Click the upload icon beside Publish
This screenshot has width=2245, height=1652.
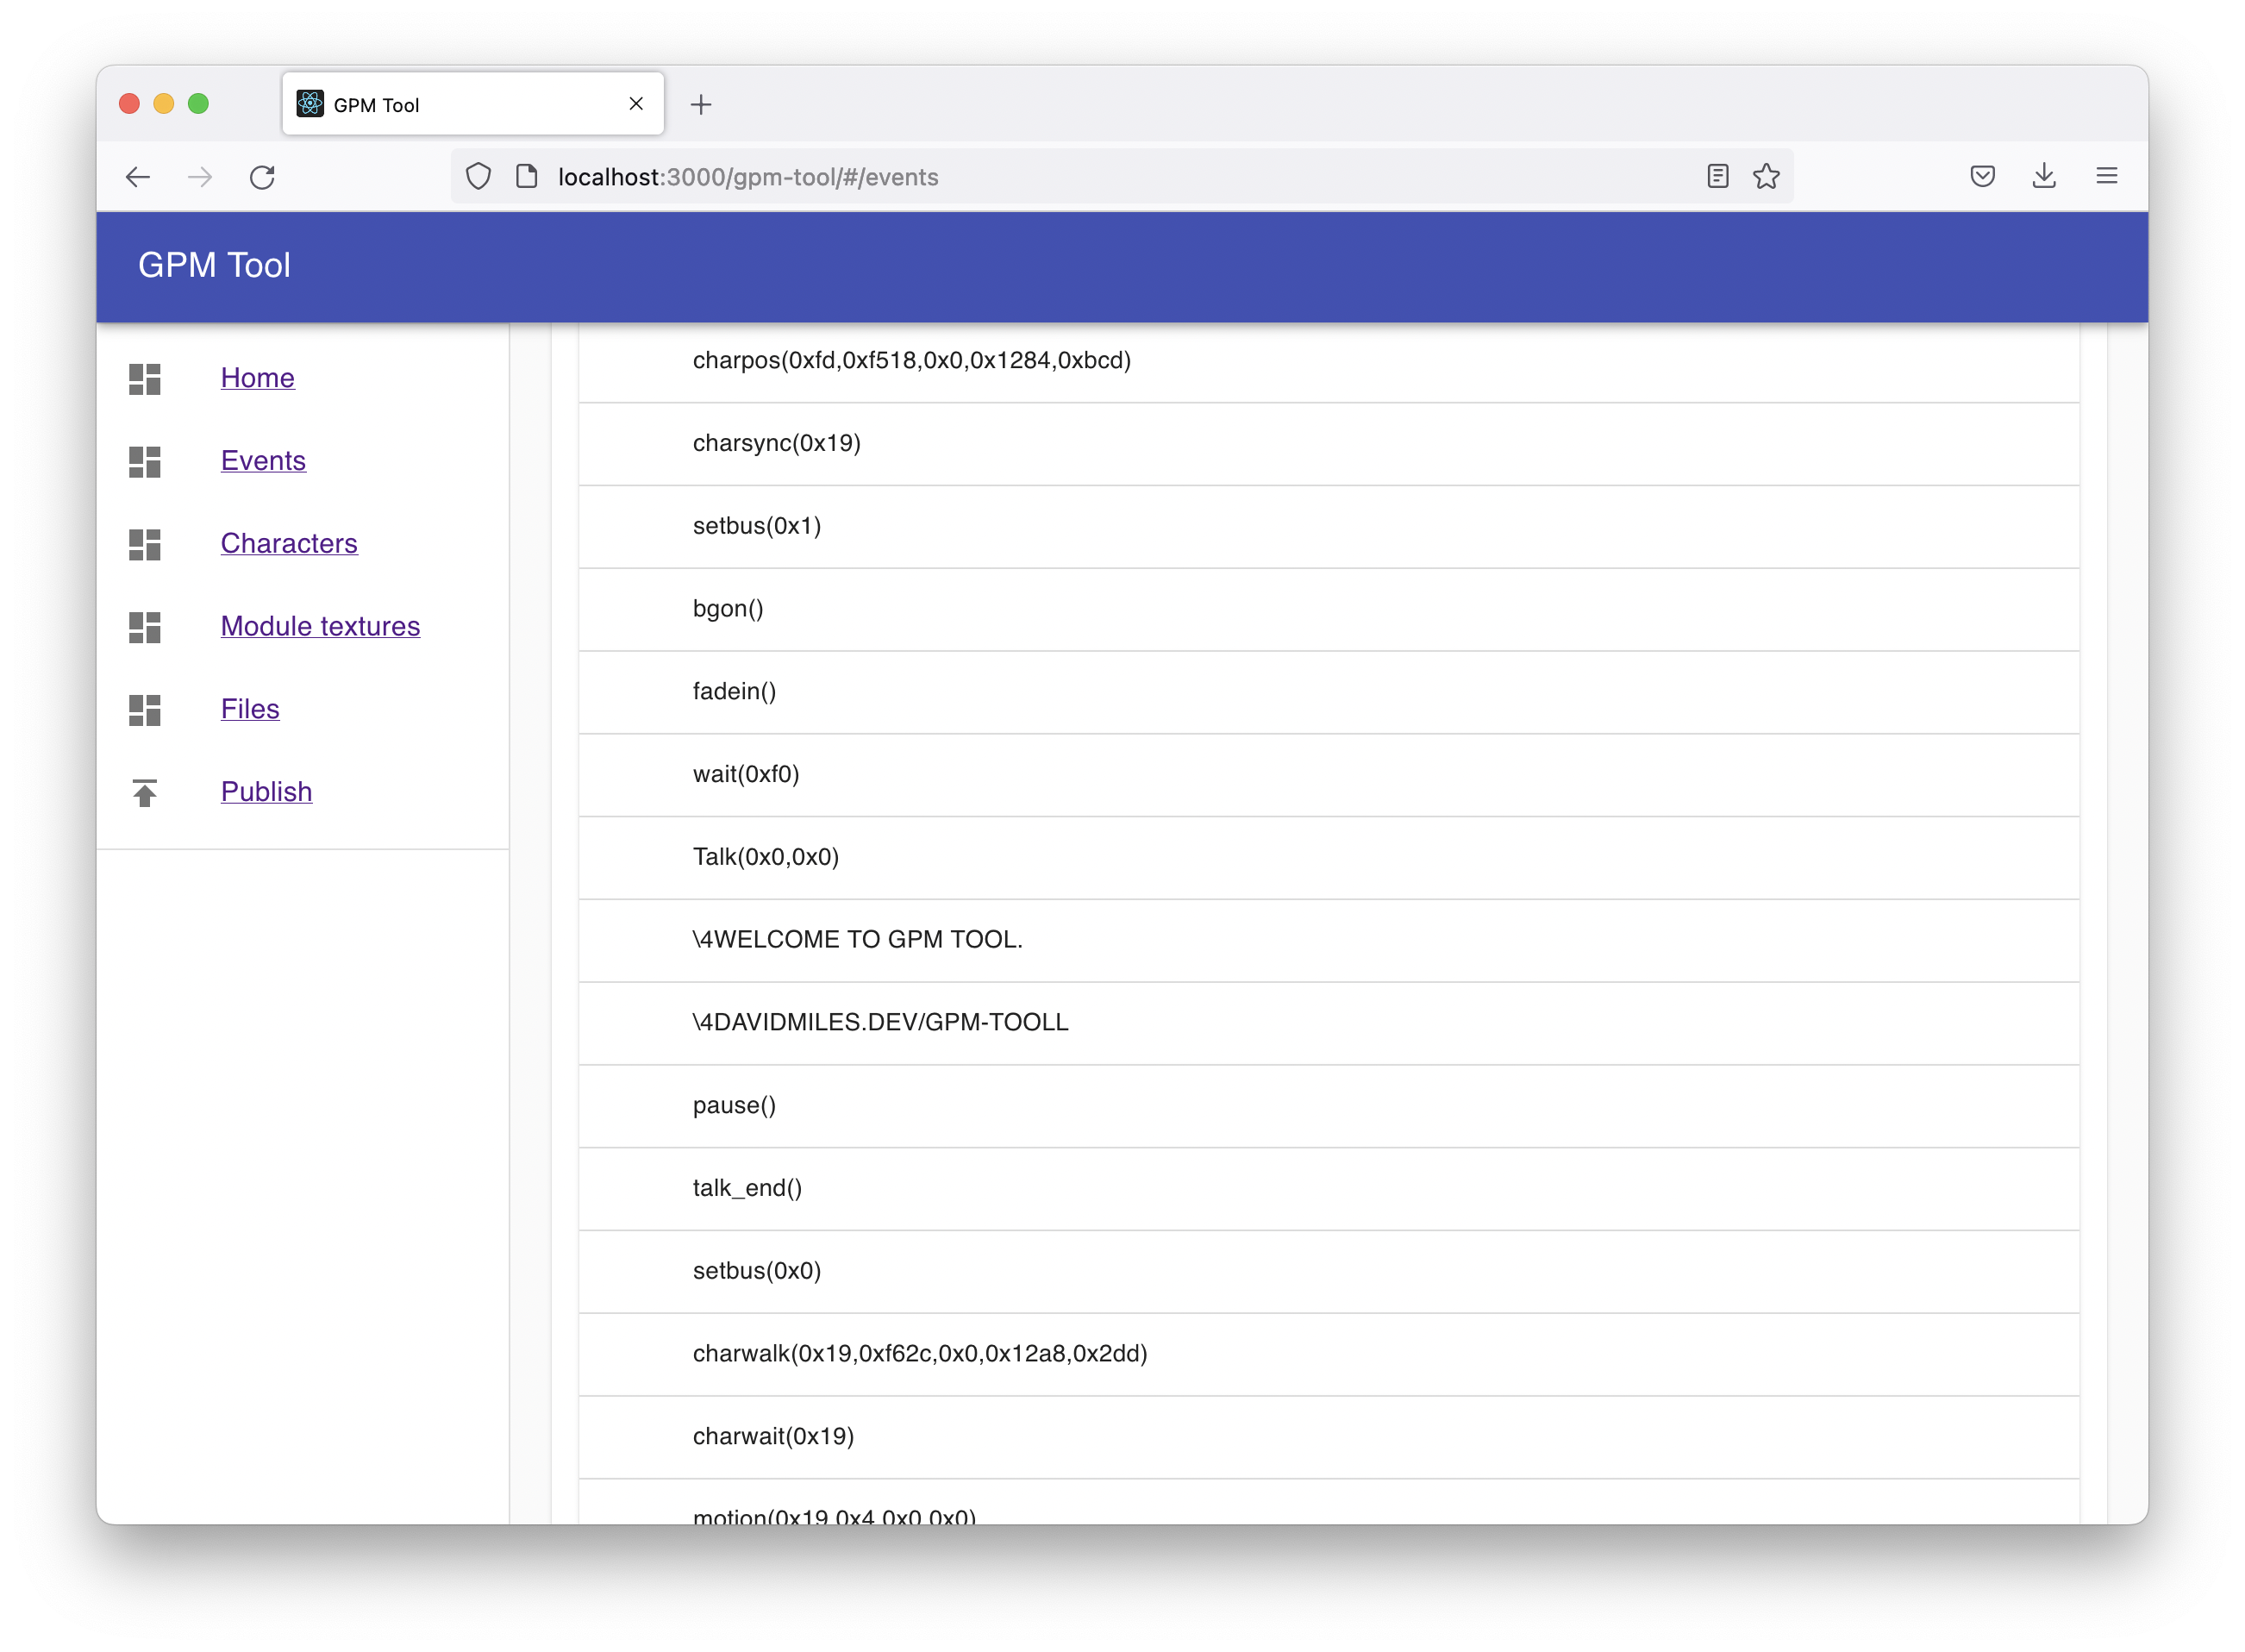click(145, 792)
